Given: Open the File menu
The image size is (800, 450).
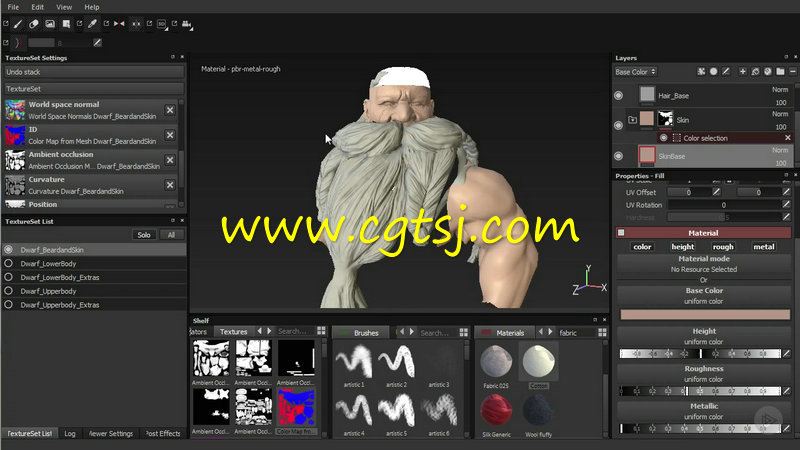Looking at the screenshot, I should (x=13, y=7).
